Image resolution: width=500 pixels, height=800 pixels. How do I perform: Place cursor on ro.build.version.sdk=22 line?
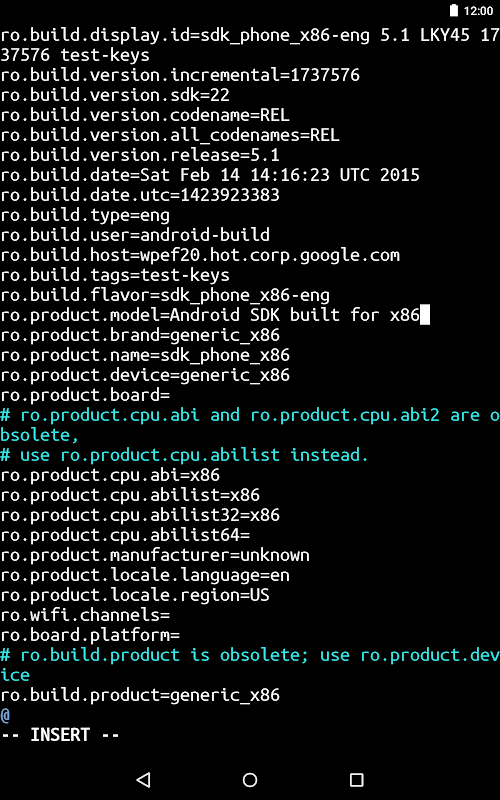[115, 95]
